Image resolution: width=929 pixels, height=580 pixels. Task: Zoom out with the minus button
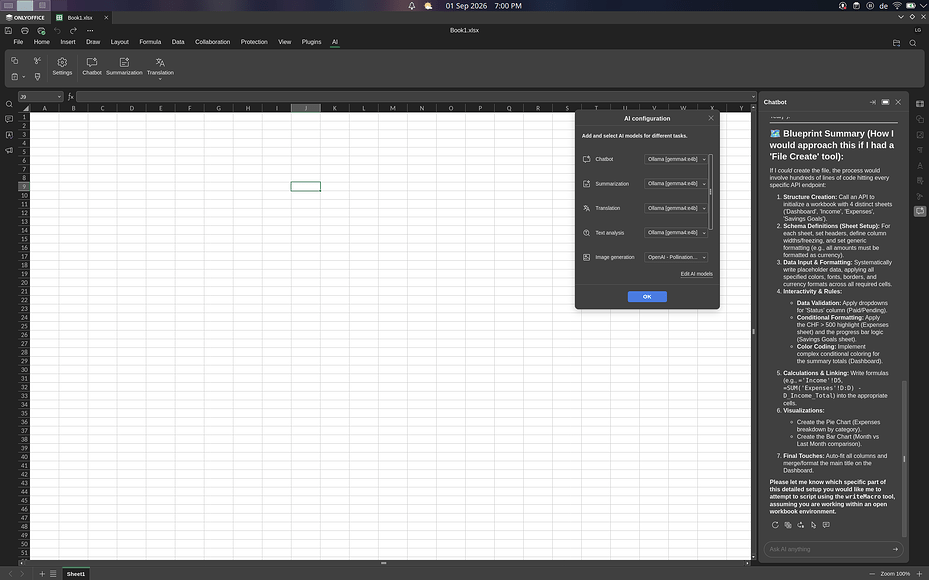872,573
